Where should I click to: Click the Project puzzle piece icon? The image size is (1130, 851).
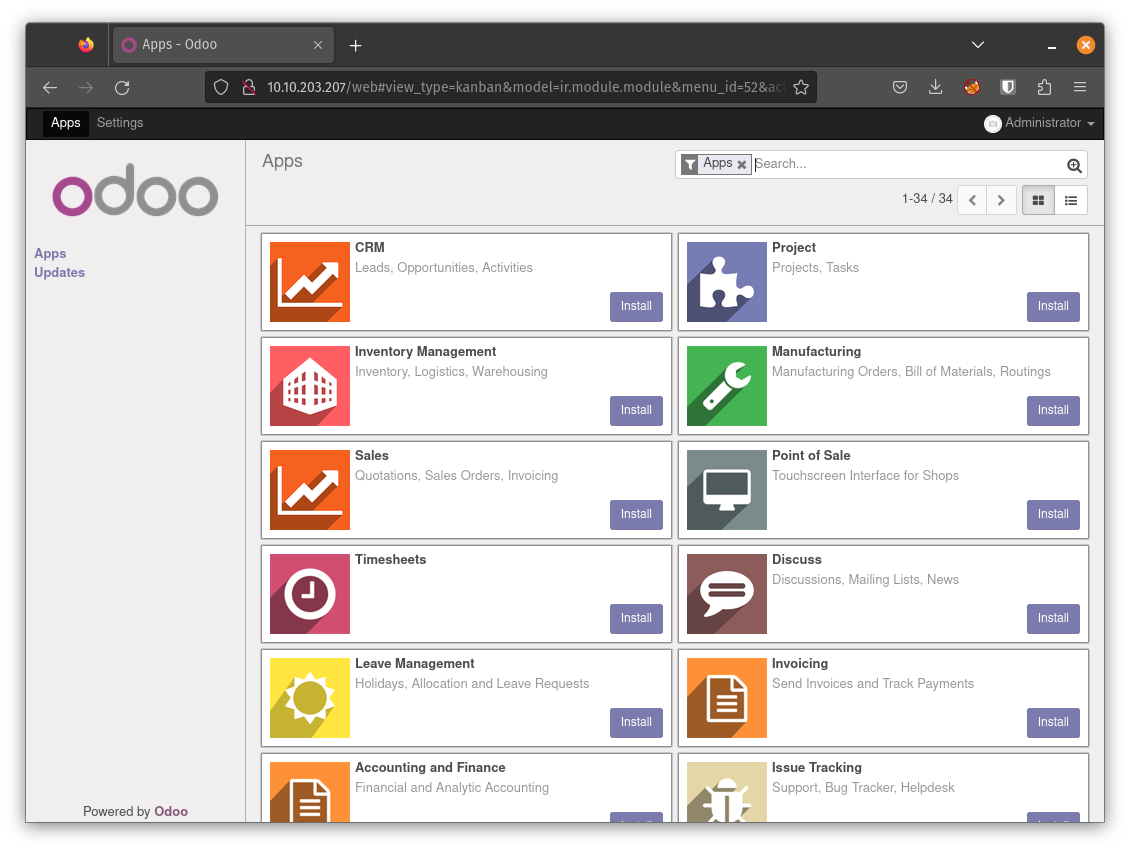(727, 282)
